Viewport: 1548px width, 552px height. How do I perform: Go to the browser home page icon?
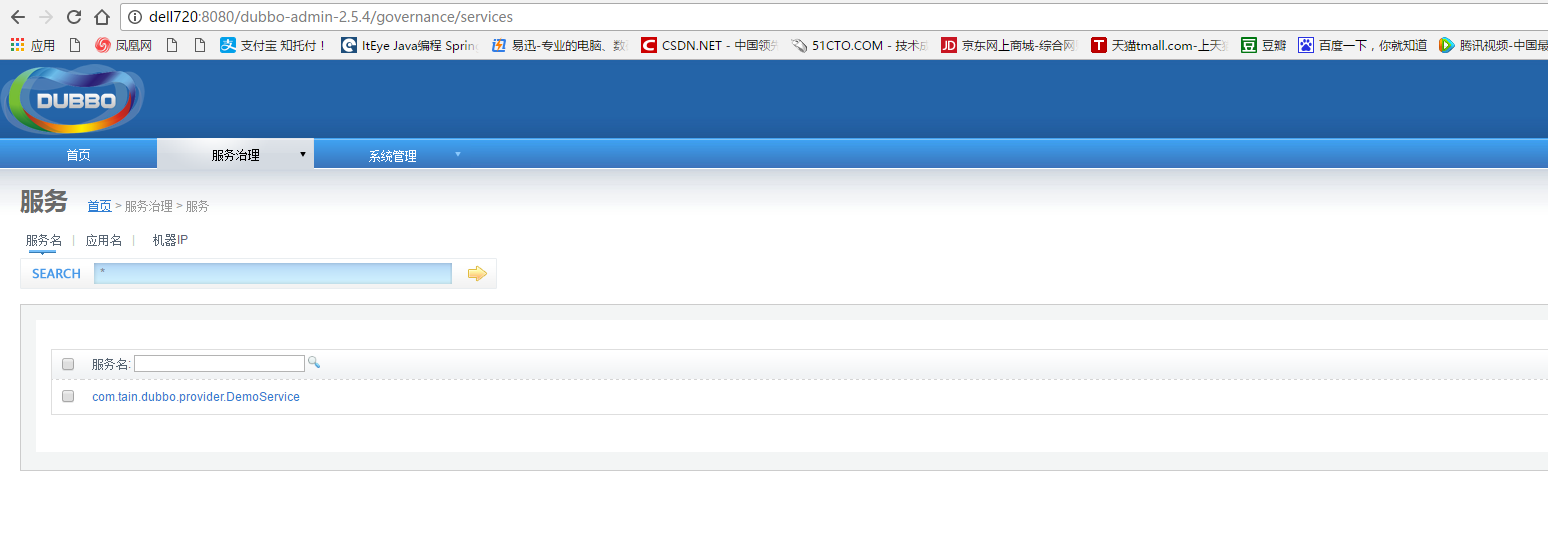[101, 17]
